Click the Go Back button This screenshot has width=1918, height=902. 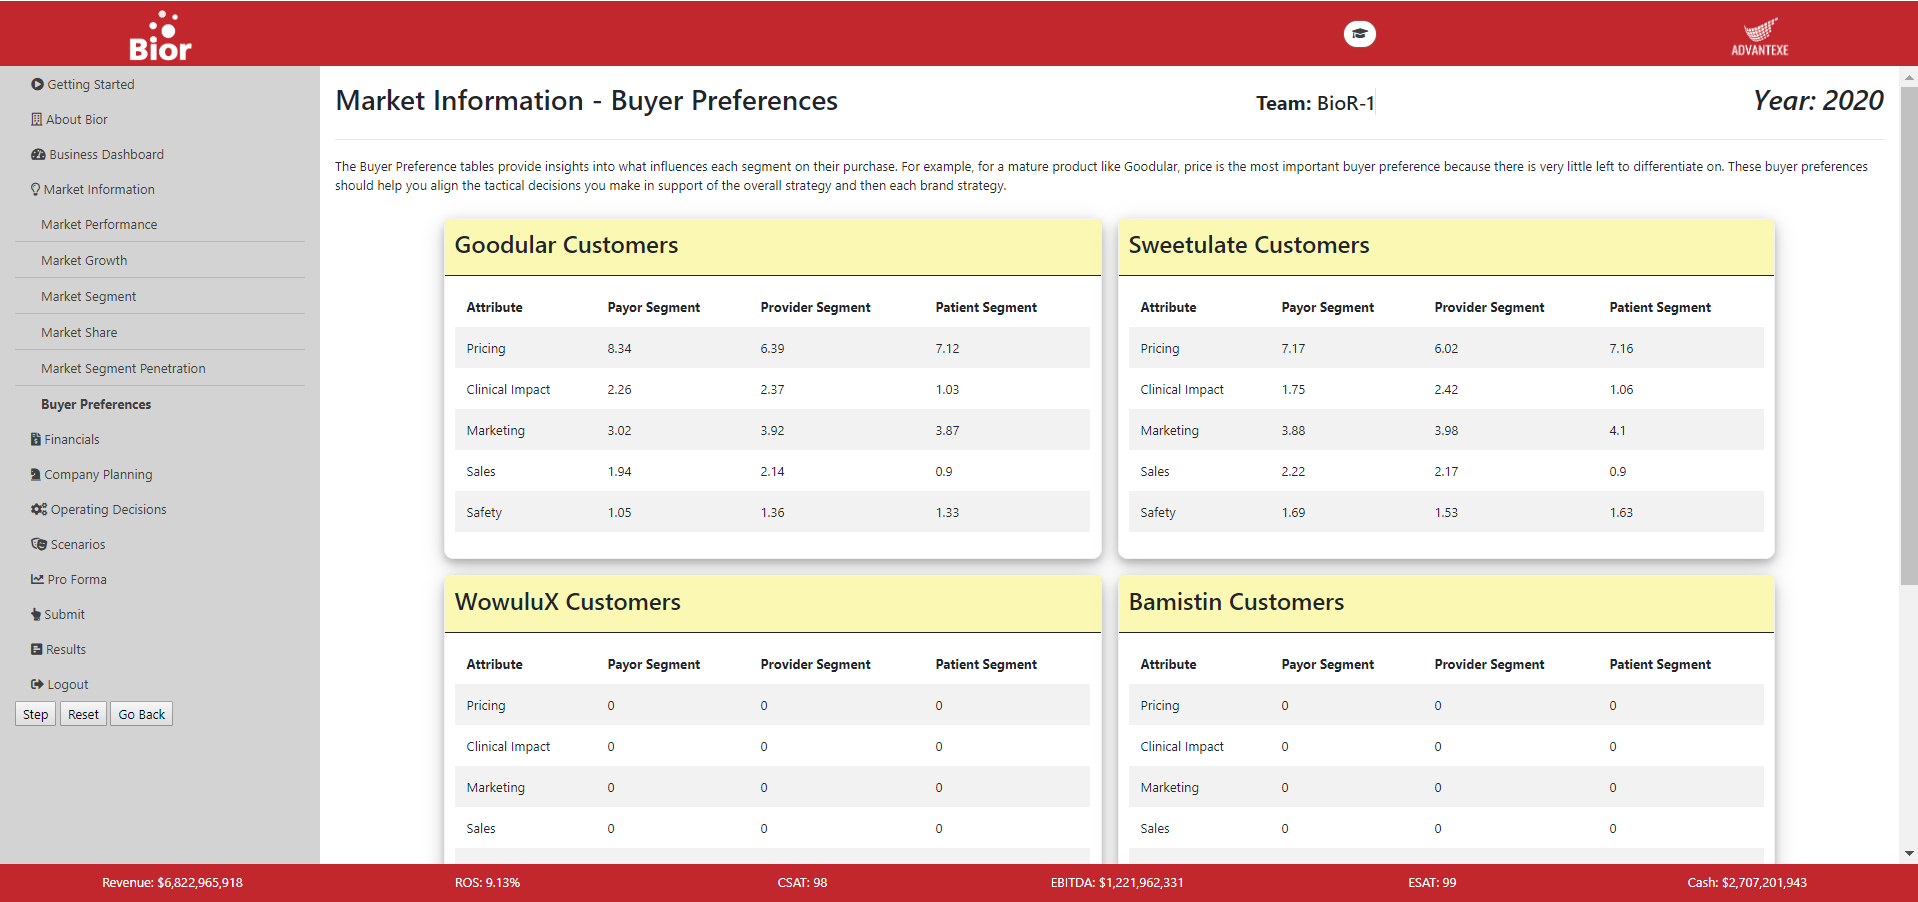point(141,714)
